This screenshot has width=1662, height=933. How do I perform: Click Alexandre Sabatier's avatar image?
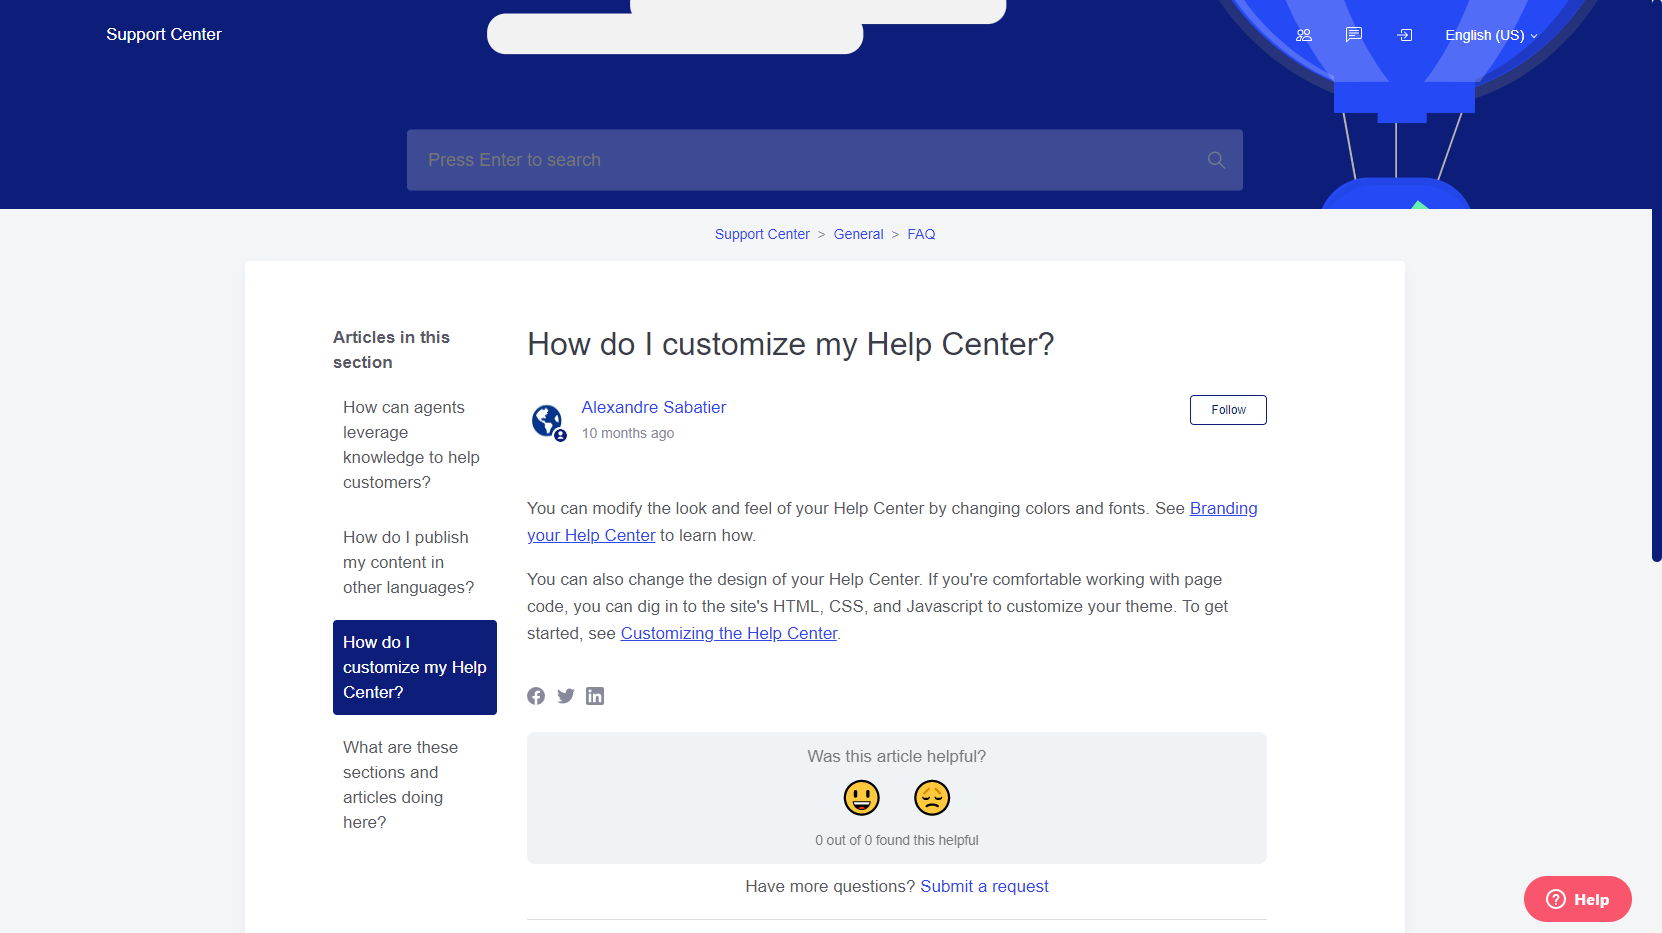[x=548, y=421]
